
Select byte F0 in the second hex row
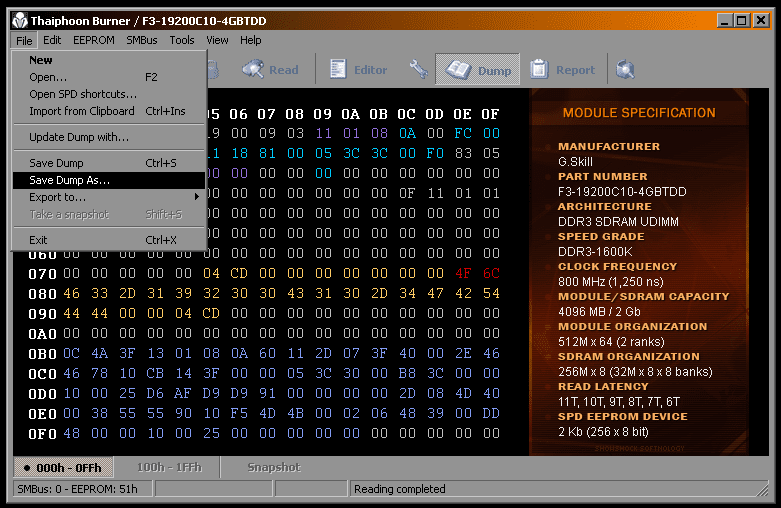(x=435, y=153)
